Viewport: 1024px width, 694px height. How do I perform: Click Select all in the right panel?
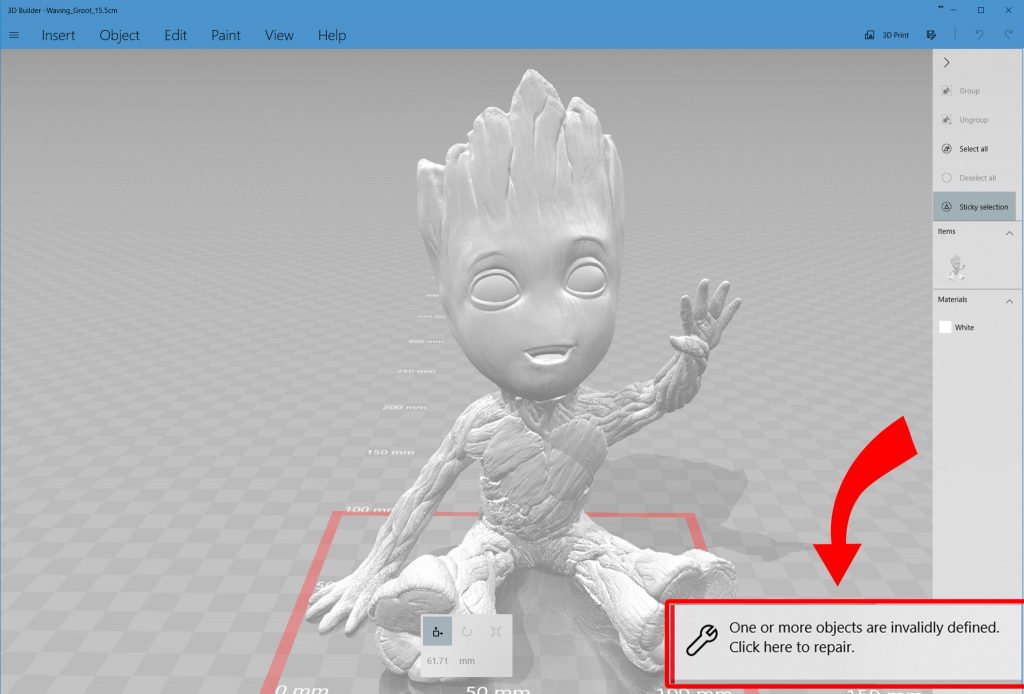coord(970,148)
